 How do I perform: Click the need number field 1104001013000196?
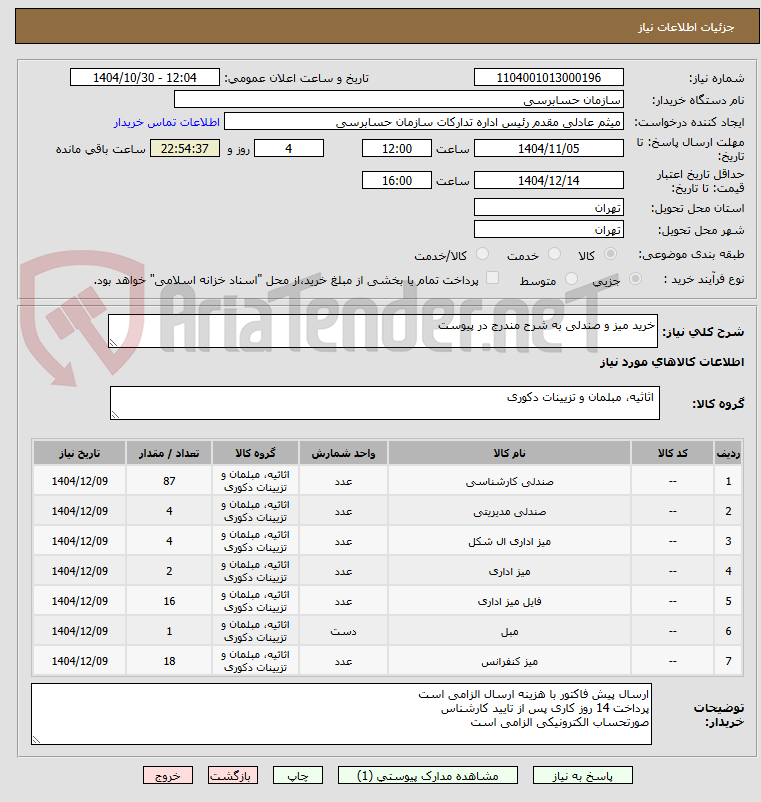tap(549, 77)
